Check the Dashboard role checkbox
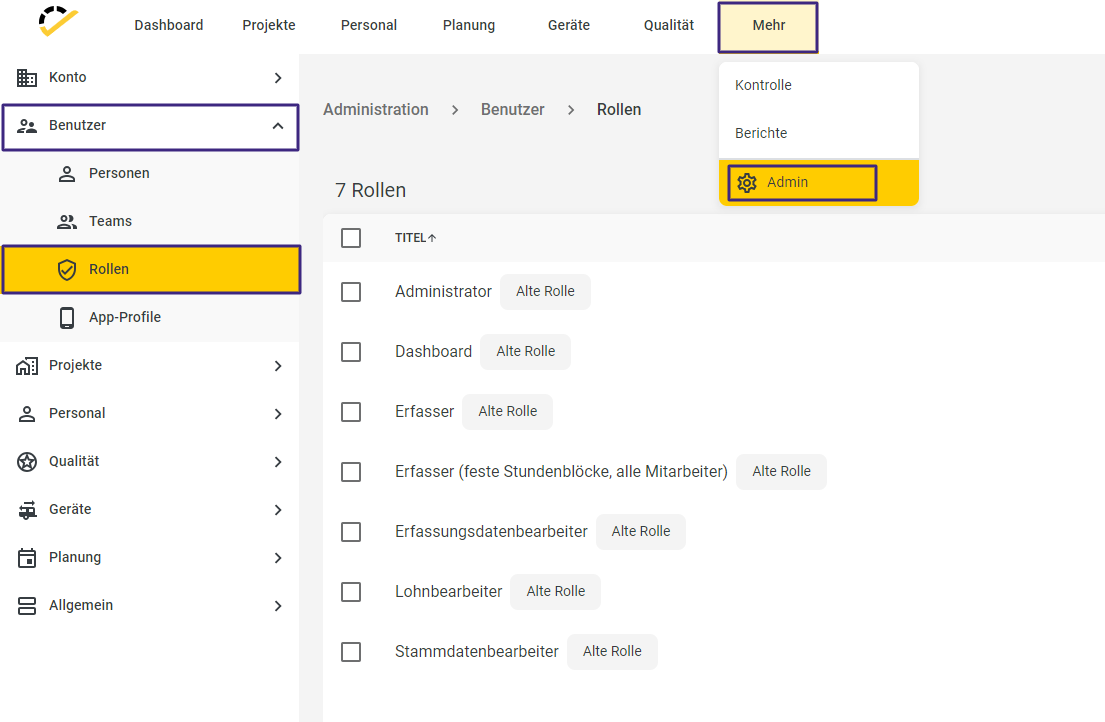 click(x=351, y=351)
